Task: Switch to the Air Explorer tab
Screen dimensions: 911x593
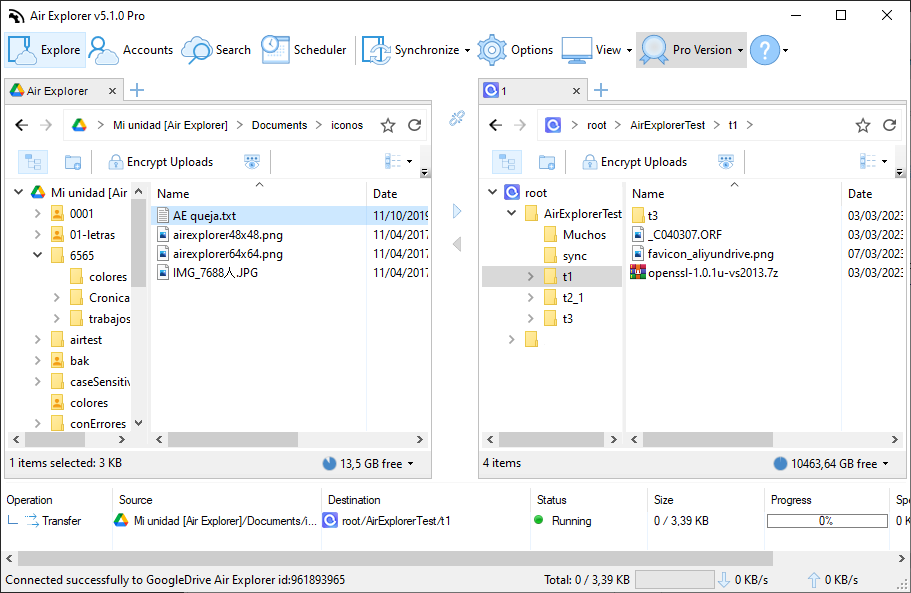Action: click(x=57, y=91)
